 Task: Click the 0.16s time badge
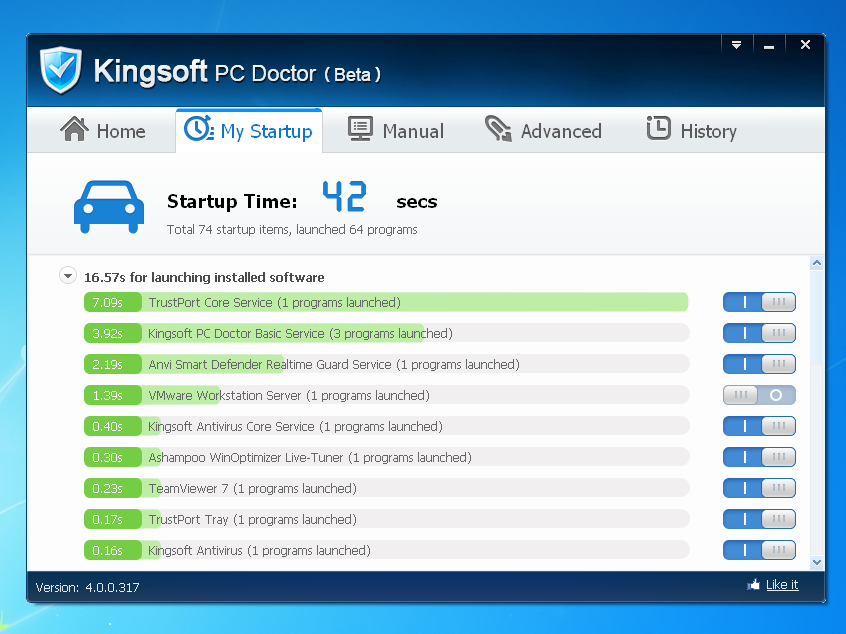[x=112, y=550]
